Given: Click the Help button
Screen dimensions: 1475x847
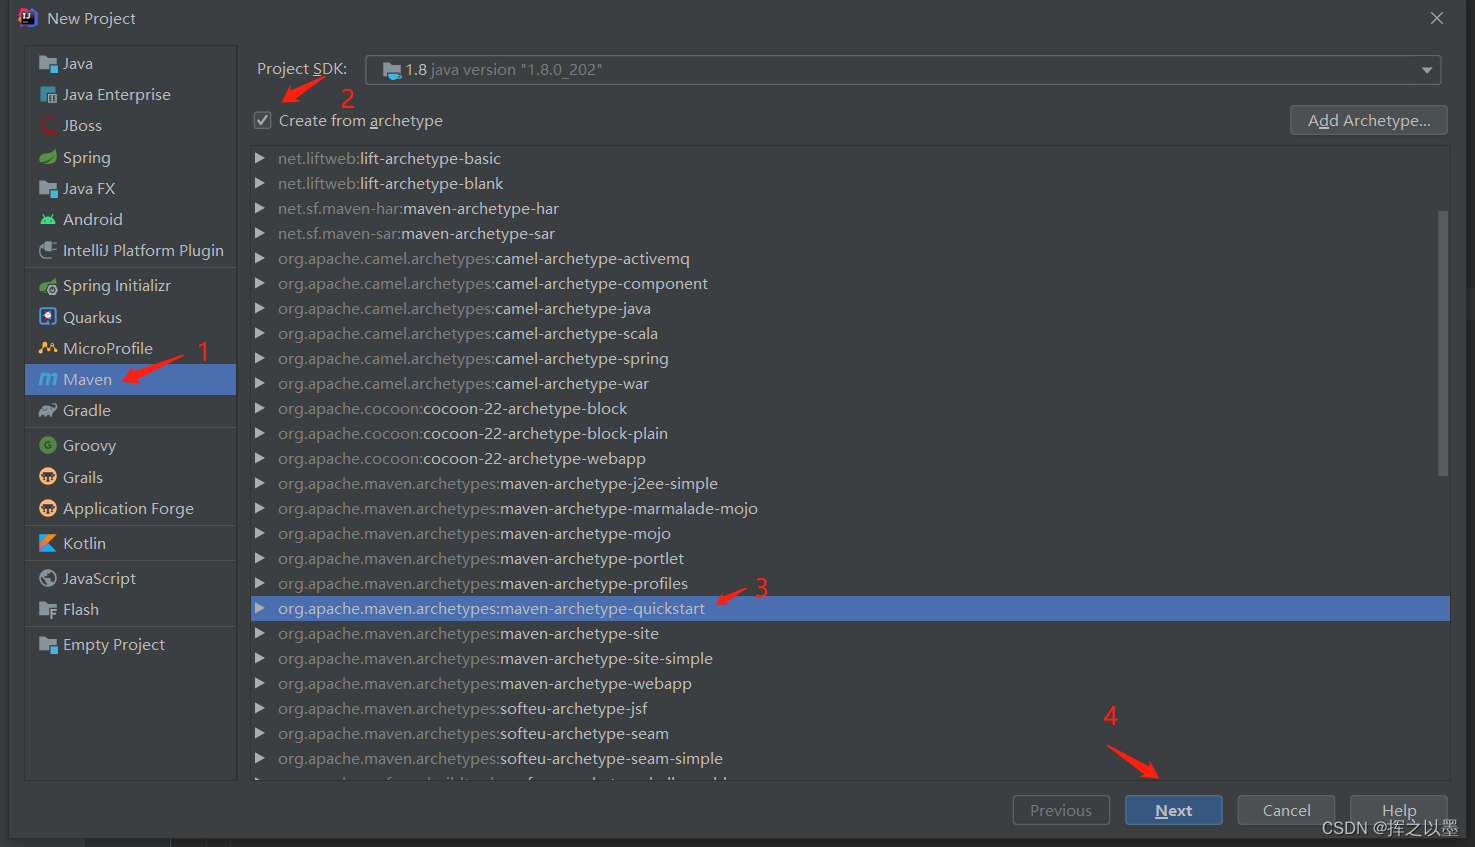Looking at the screenshot, I should pyautogui.click(x=1399, y=810).
